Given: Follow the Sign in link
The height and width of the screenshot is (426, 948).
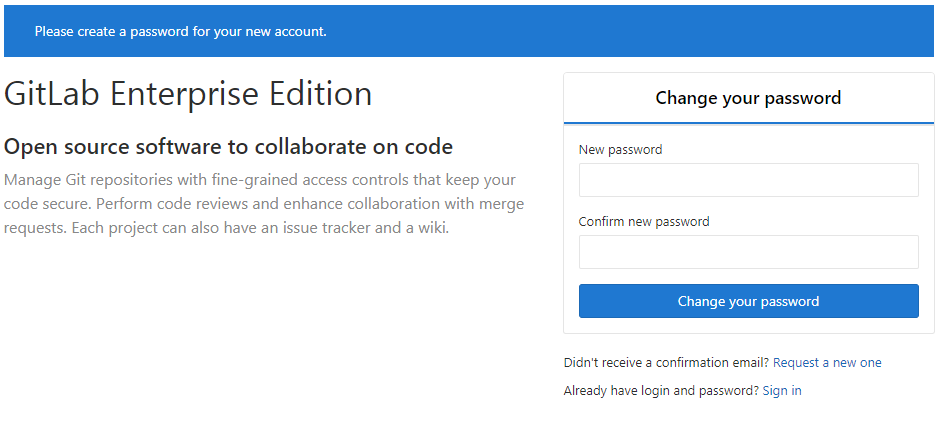Looking at the screenshot, I should click(782, 390).
